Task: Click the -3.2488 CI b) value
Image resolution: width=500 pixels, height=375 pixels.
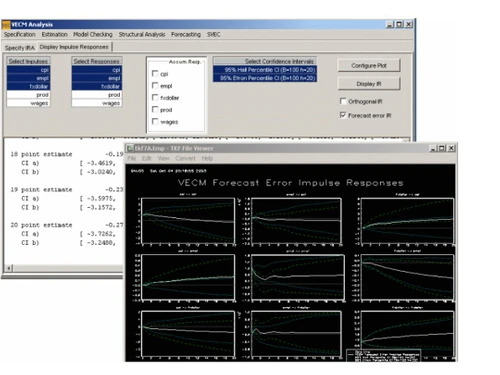Action: 101,243
